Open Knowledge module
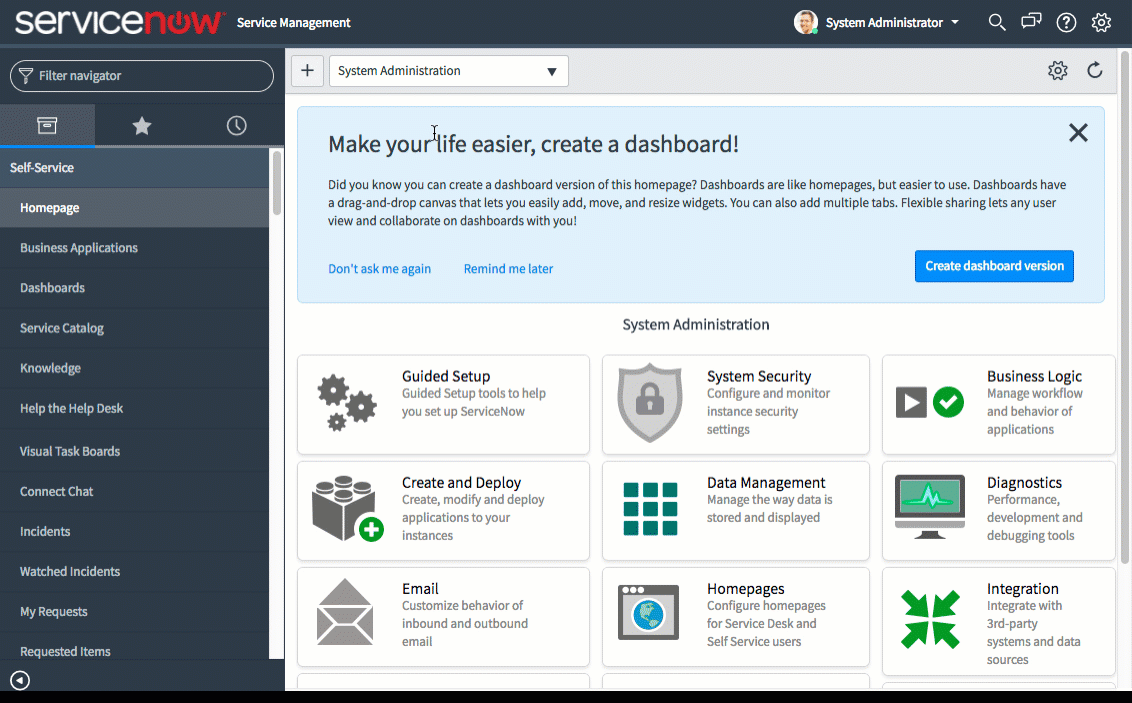The image size is (1132, 703). click(x=134, y=368)
